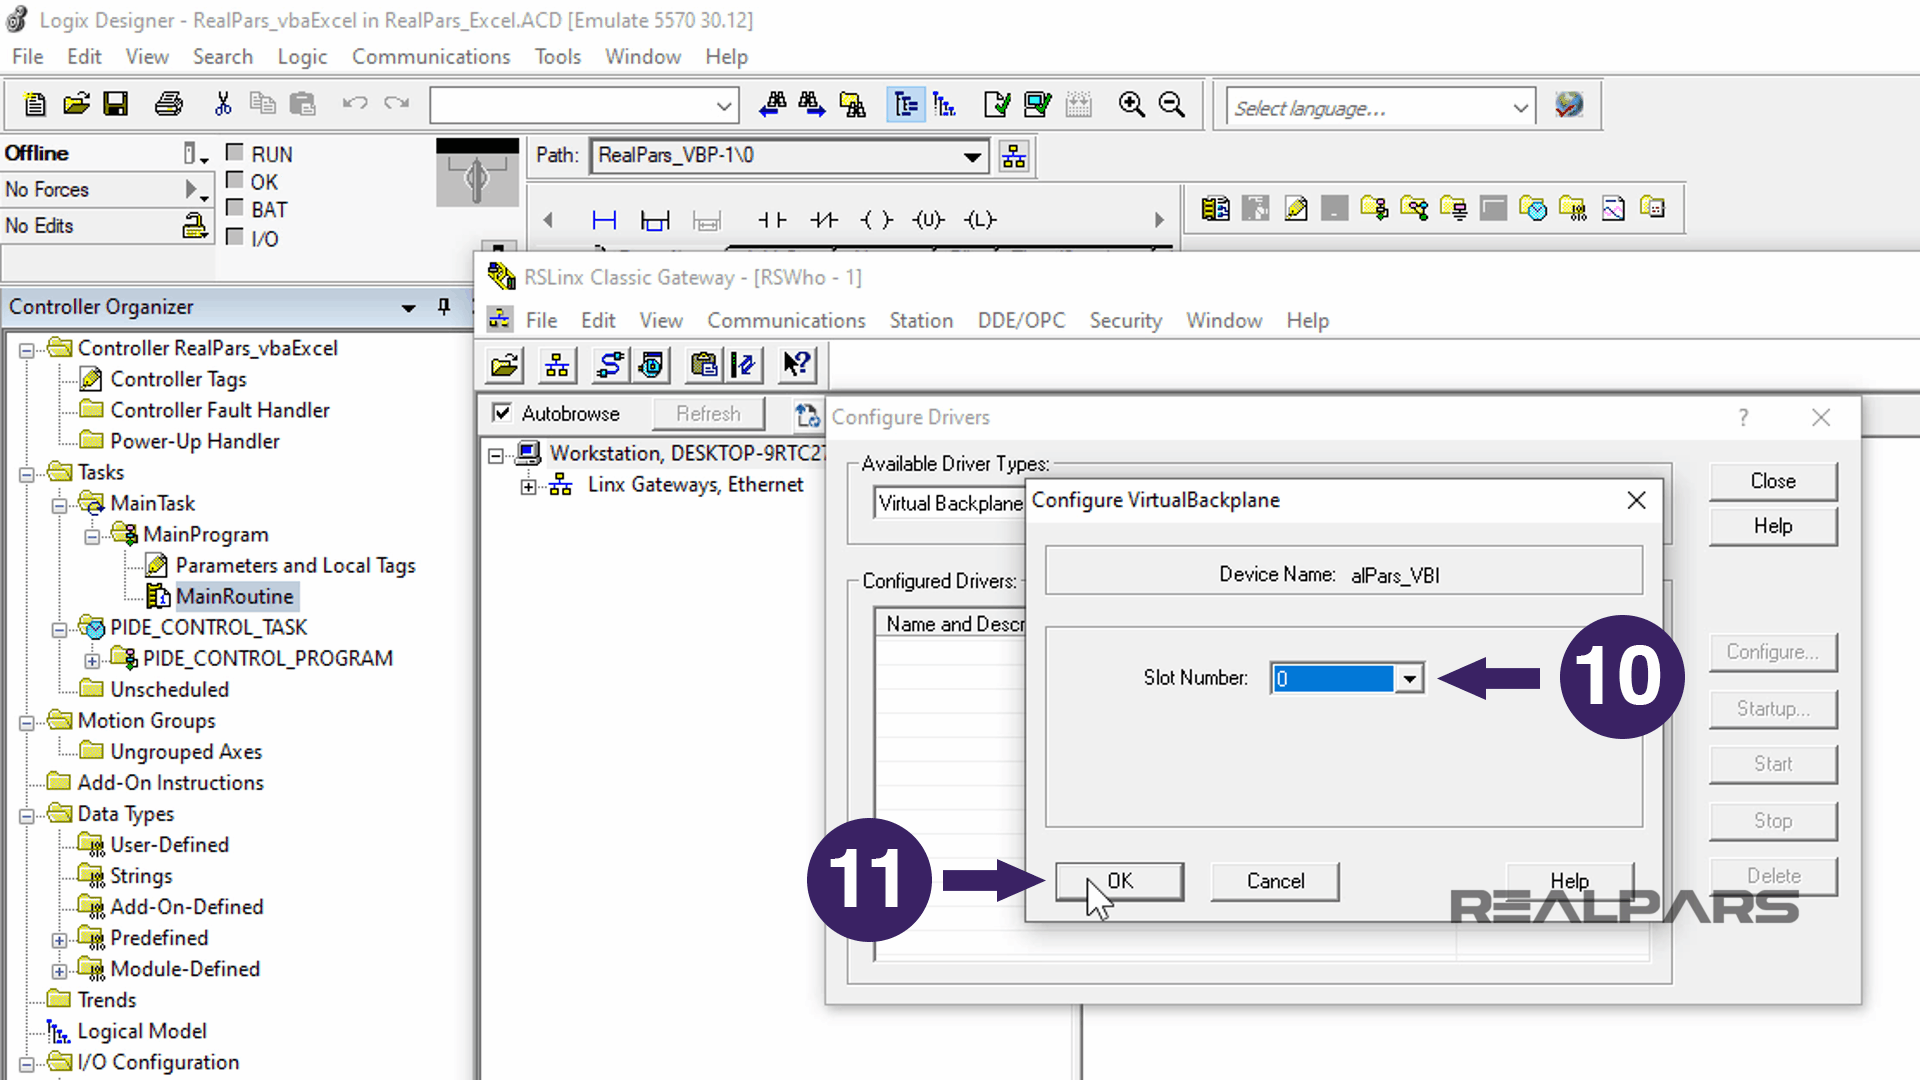Open the Select language dropdown
The image size is (1920, 1080).
1520,108
